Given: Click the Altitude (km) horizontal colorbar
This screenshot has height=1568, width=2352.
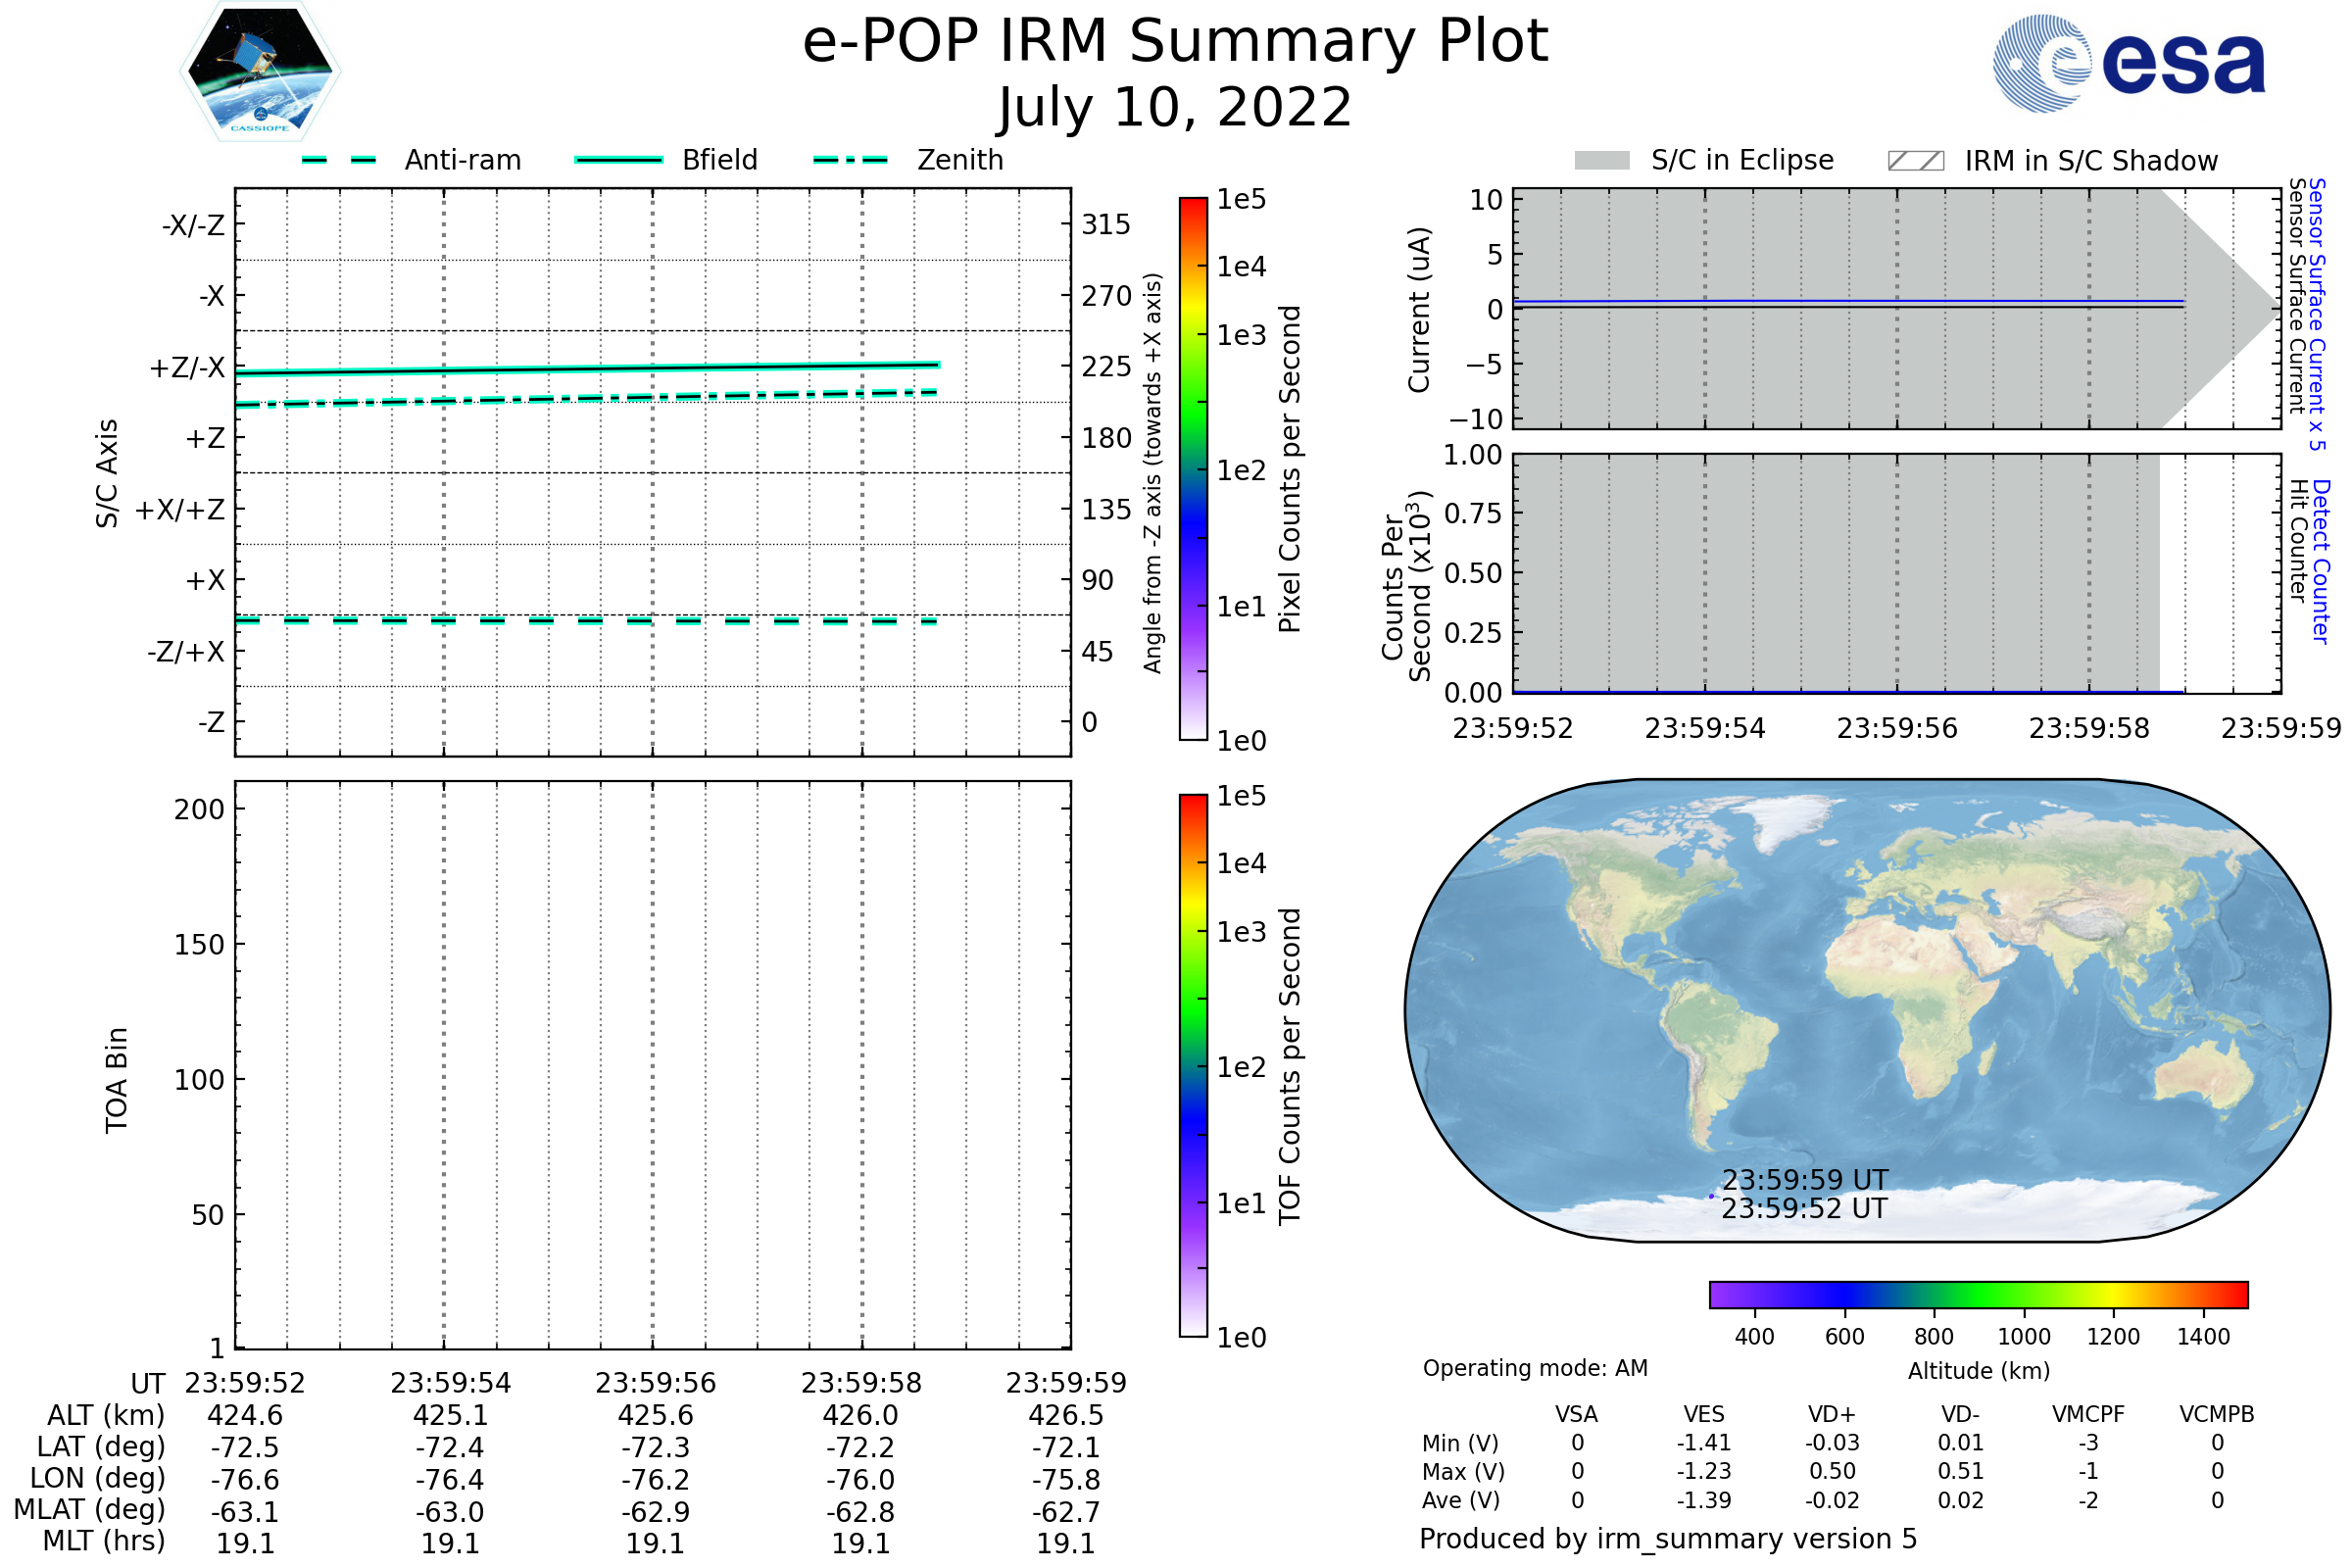Looking at the screenshot, I should [1978, 1294].
